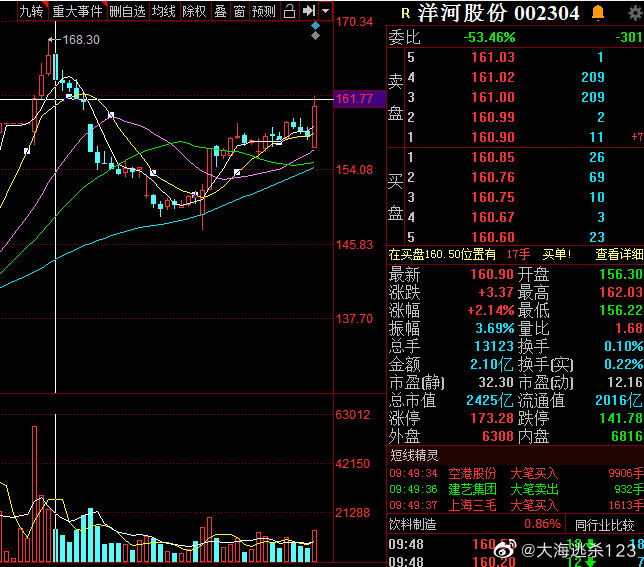Click the 叠 overlay button

[x=221, y=11]
